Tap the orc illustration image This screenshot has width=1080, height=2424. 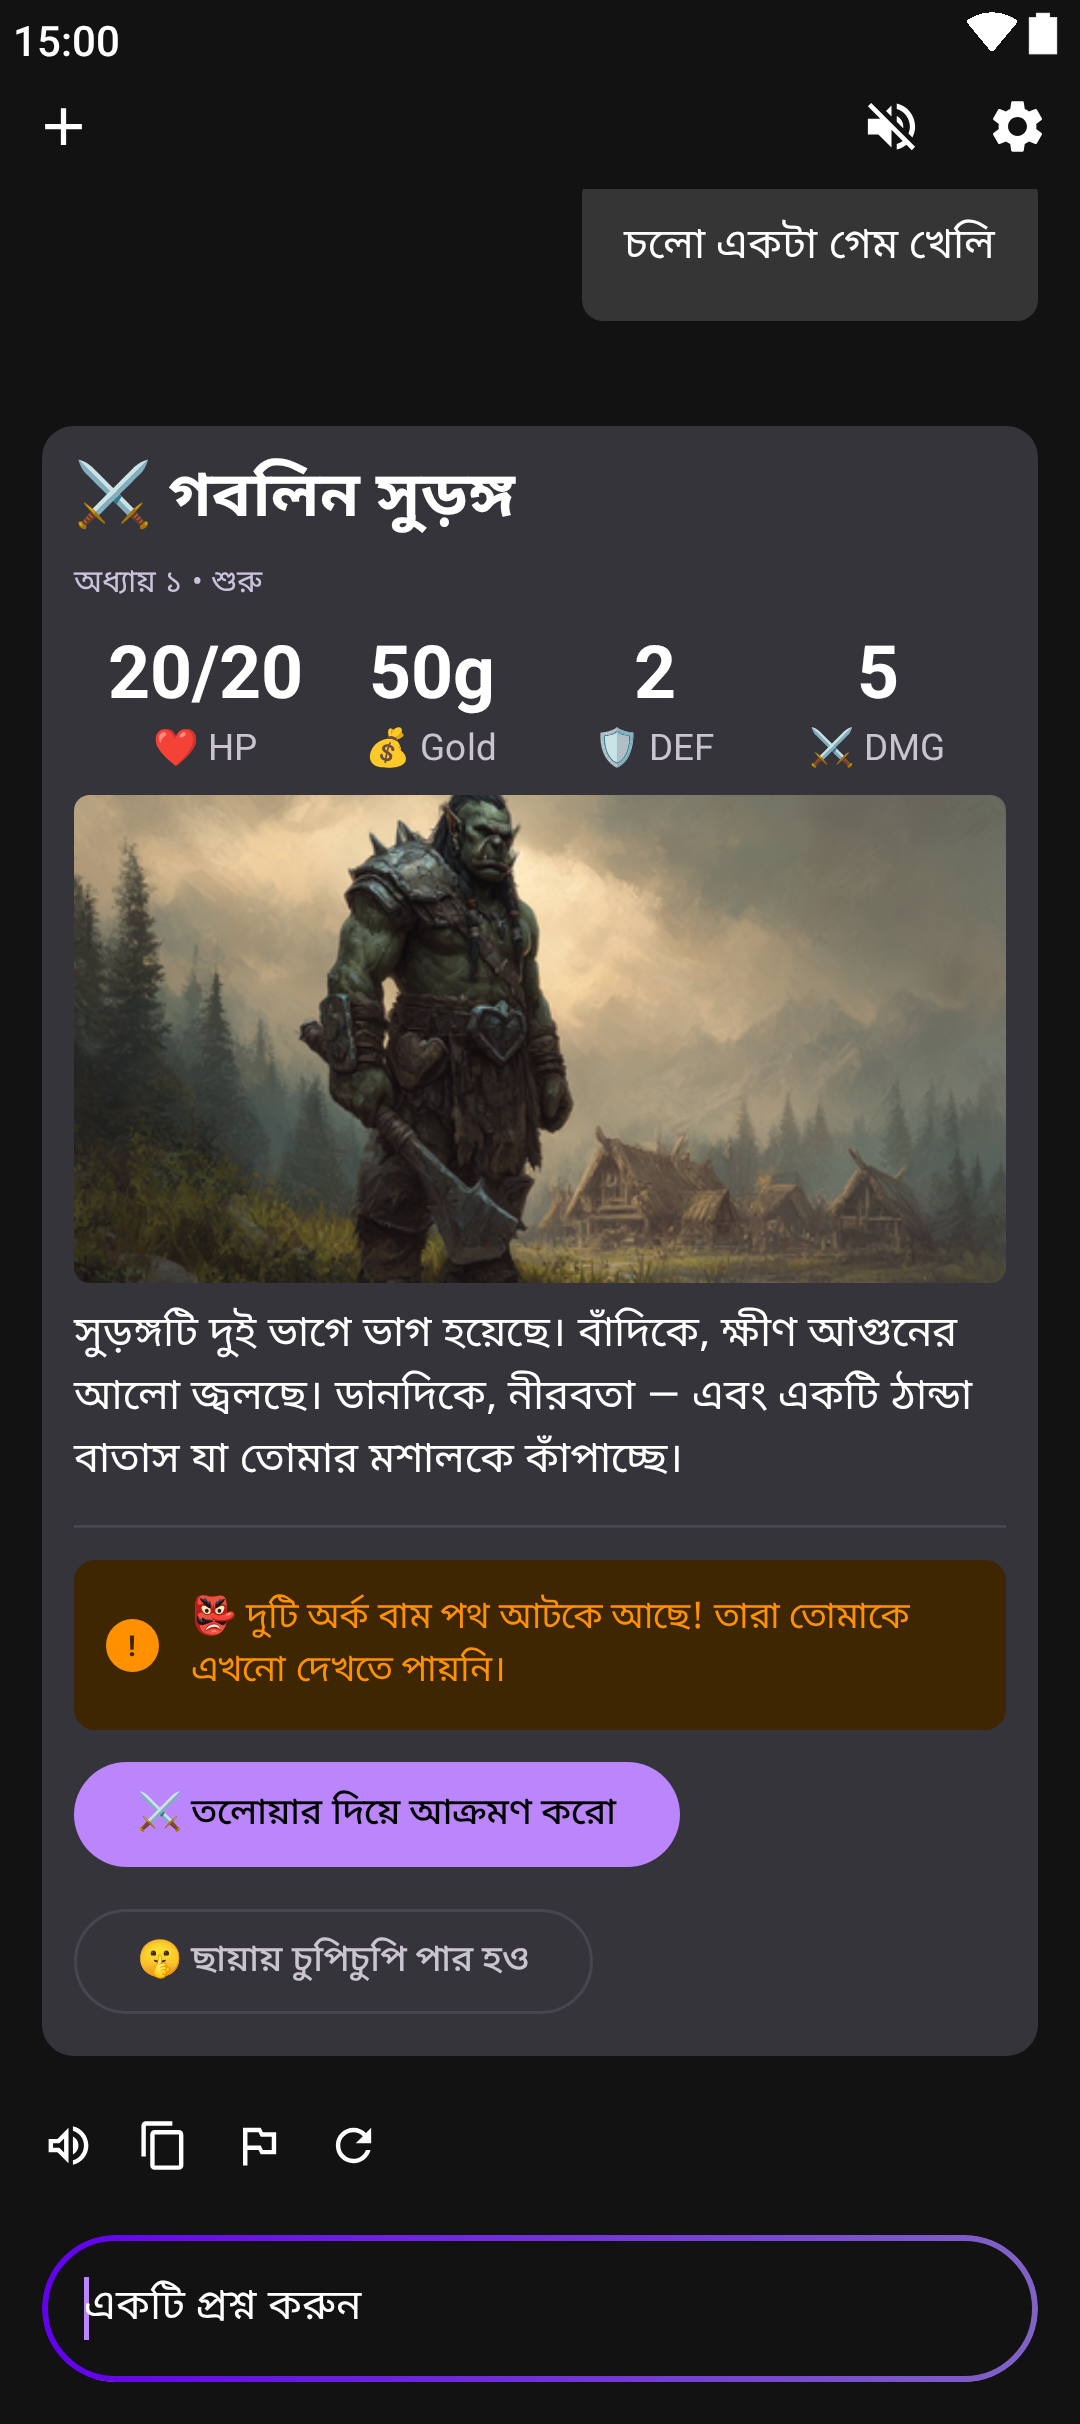coord(540,1039)
